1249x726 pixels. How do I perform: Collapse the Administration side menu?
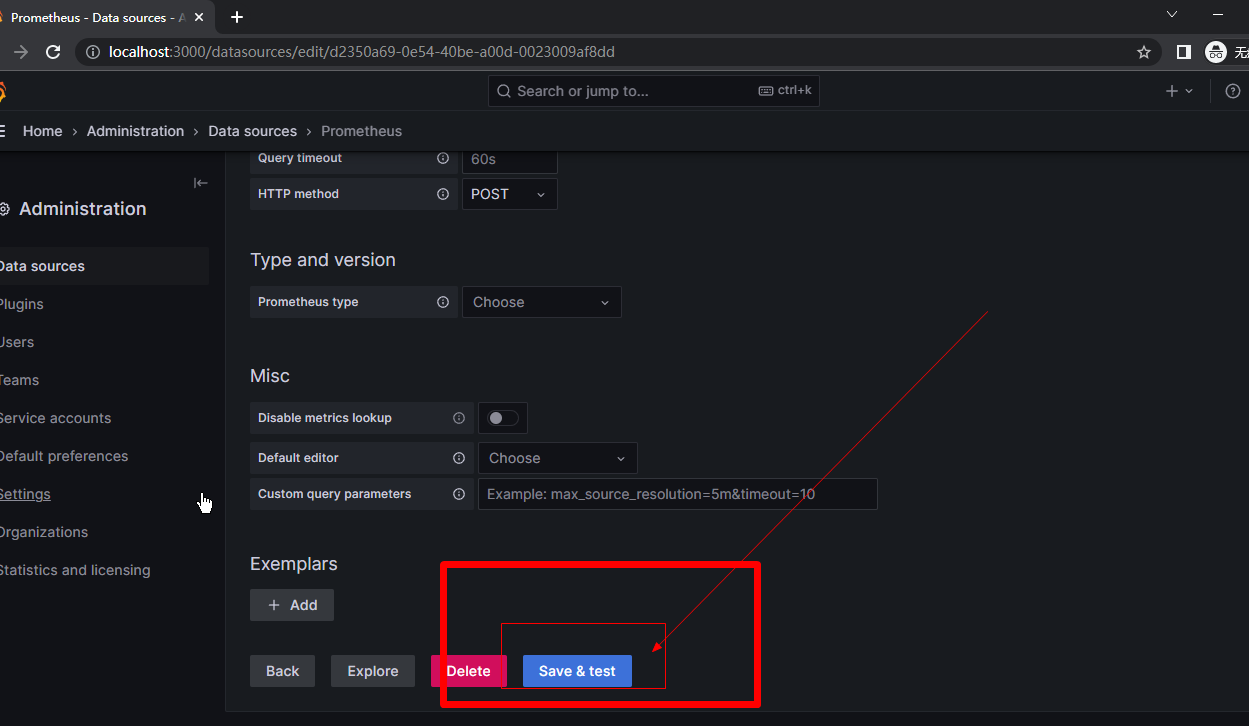point(201,182)
